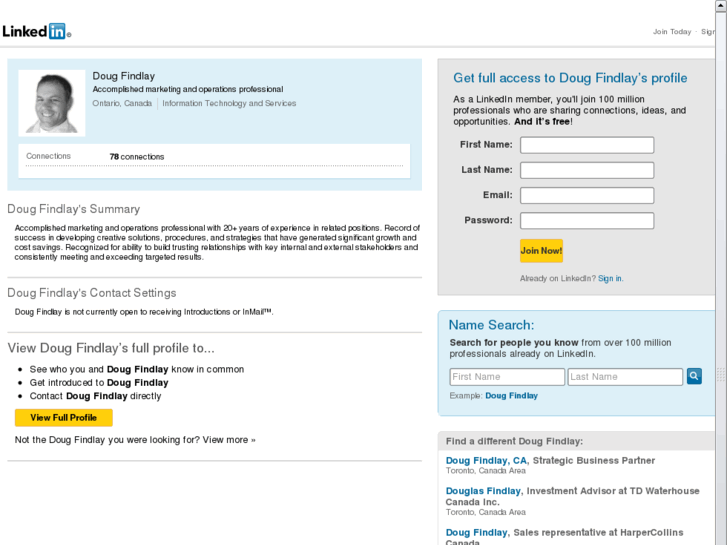
Task: Click into the Email field
Action: point(587,195)
